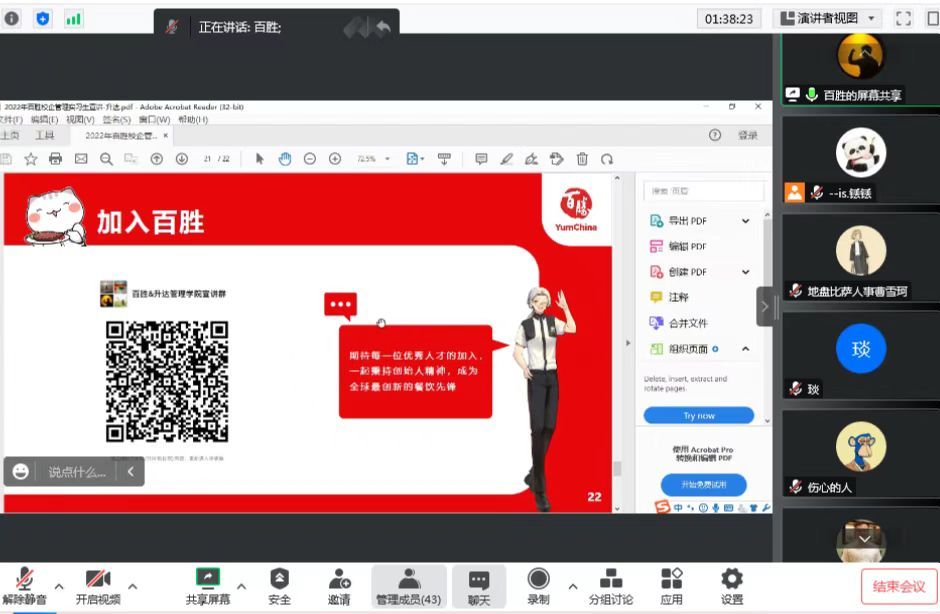Image resolution: width=940 pixels, height=614 pixels.
Task: Toggle 解除静音 microphone button
Action: click(x=24, y=580)
